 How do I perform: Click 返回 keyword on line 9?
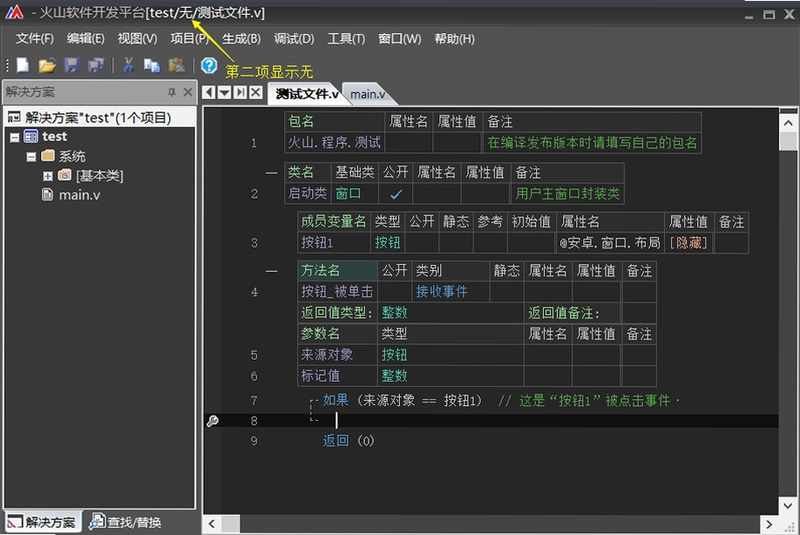(x=335, y=441)
